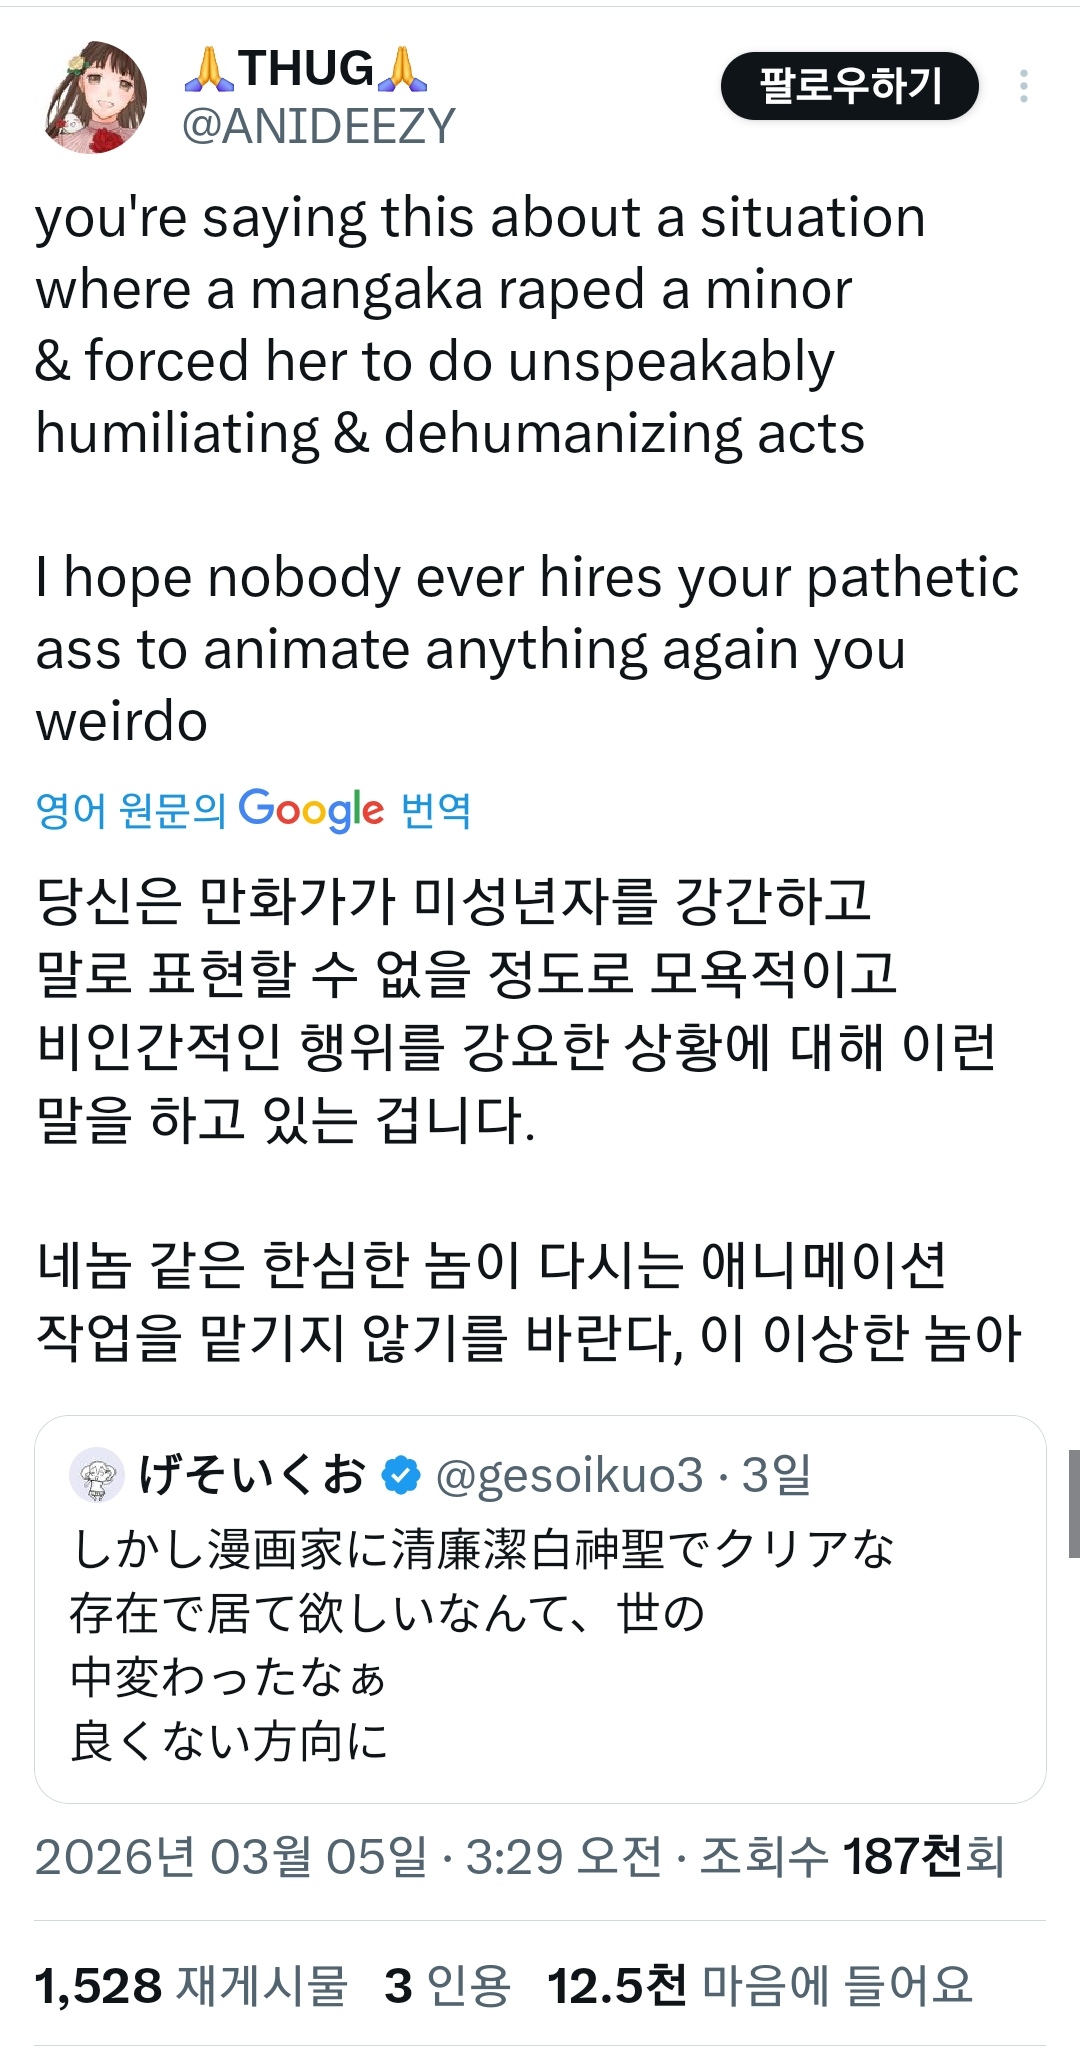This screenshot has height=2052, width=1080.
Task: Open the 12.5천 마음에 들어요 likes list
Action: tap(760, 1985)
